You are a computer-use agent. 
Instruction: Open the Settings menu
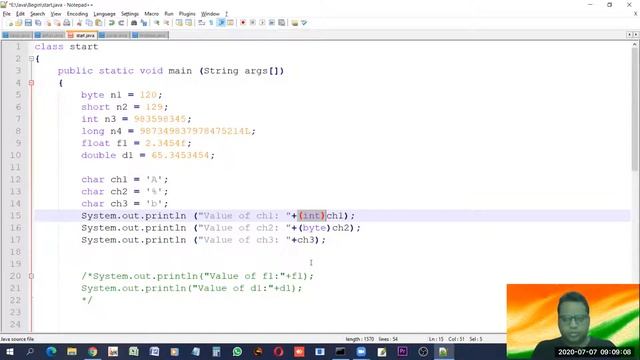[130, 14]
